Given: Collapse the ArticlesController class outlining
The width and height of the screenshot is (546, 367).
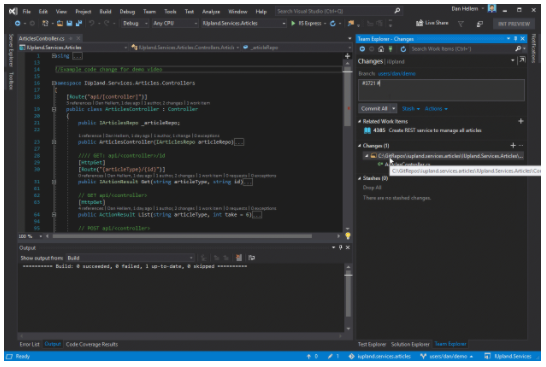Looking at the screenshot, I should [x=54, y=109].
